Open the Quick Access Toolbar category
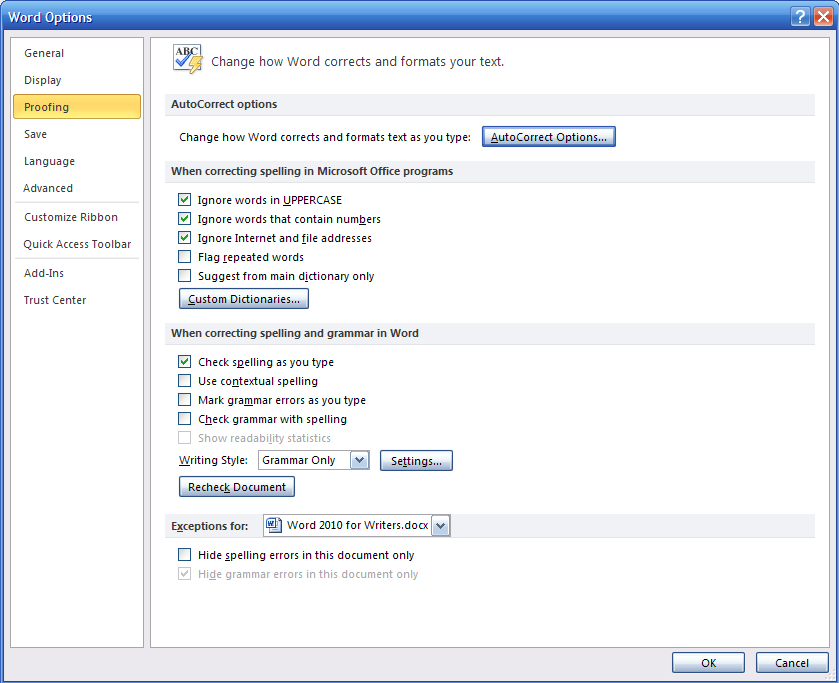Viewport: 839px width, 683px height. (77, 244)
